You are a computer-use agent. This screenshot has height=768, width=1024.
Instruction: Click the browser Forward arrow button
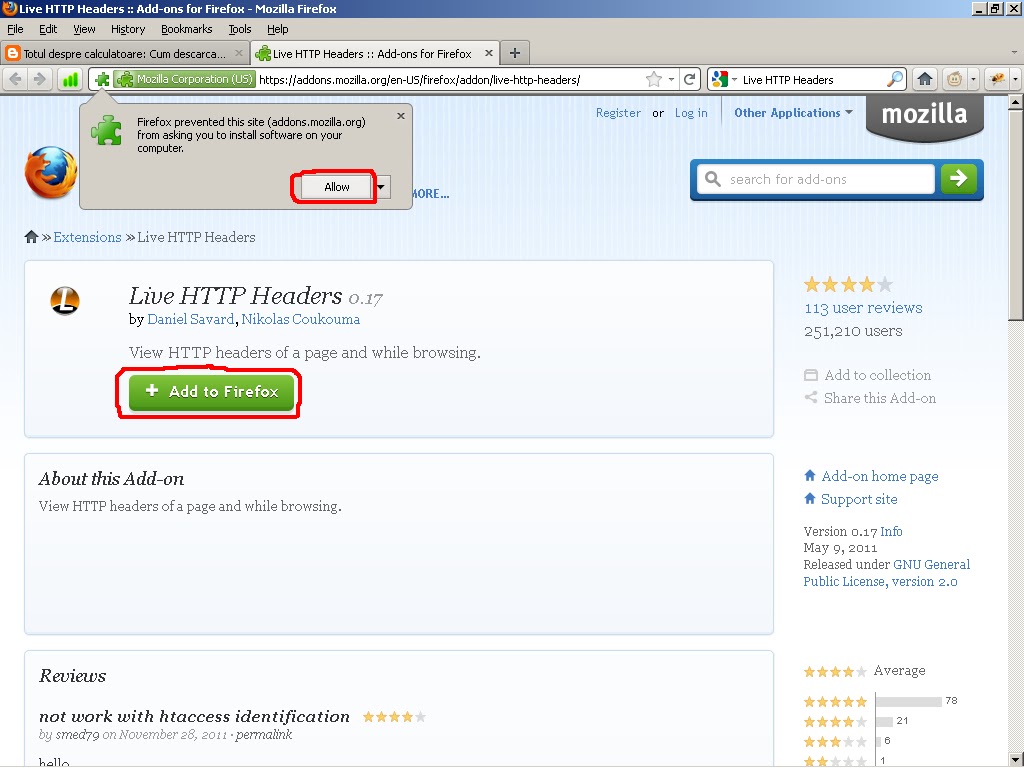click(x=40, y=80)
